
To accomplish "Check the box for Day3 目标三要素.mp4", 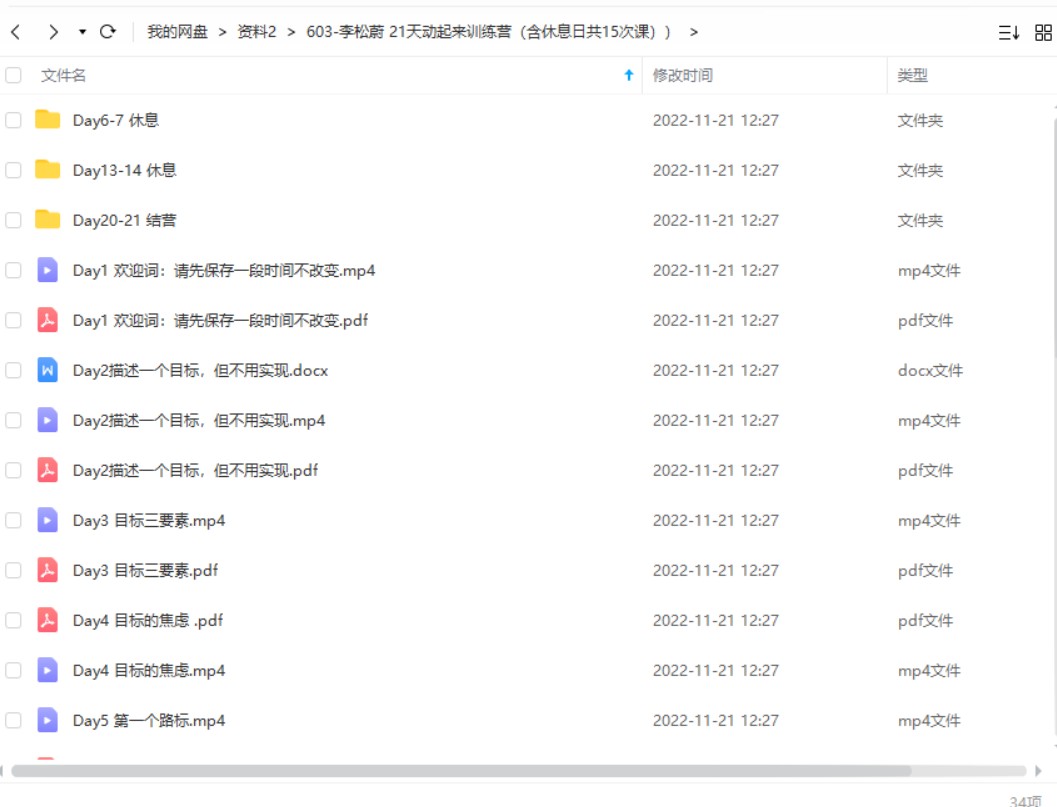I will (x=13, y=520).
